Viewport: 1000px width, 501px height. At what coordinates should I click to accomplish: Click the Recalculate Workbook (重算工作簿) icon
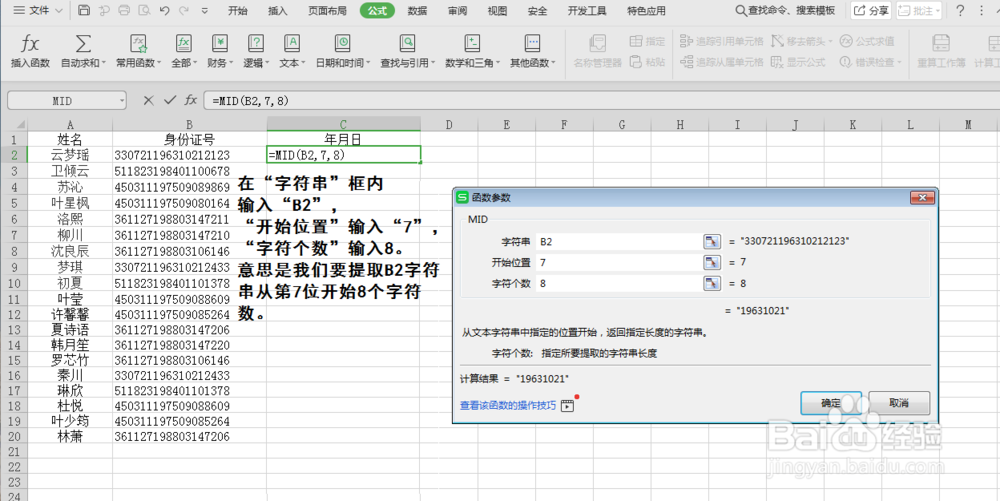click(x=941, y=43)
